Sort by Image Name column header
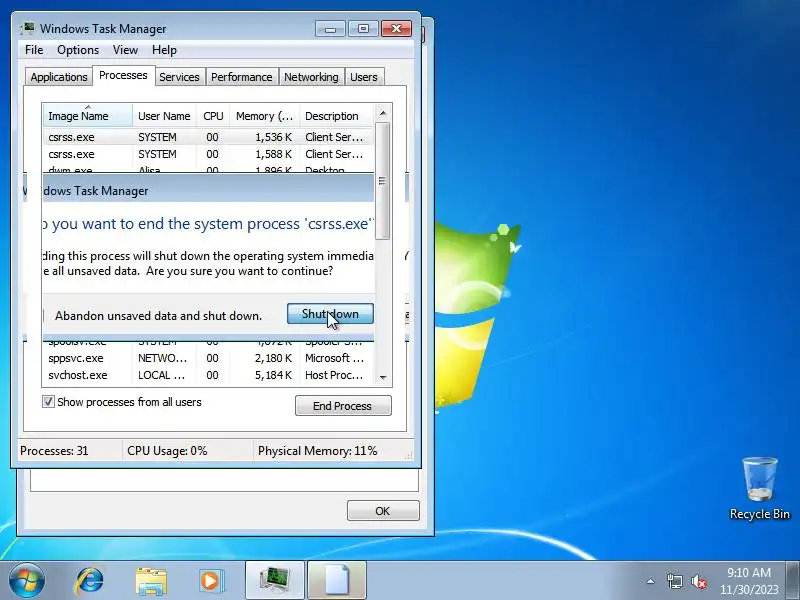The image size is (800, 600). click(88, 116)
